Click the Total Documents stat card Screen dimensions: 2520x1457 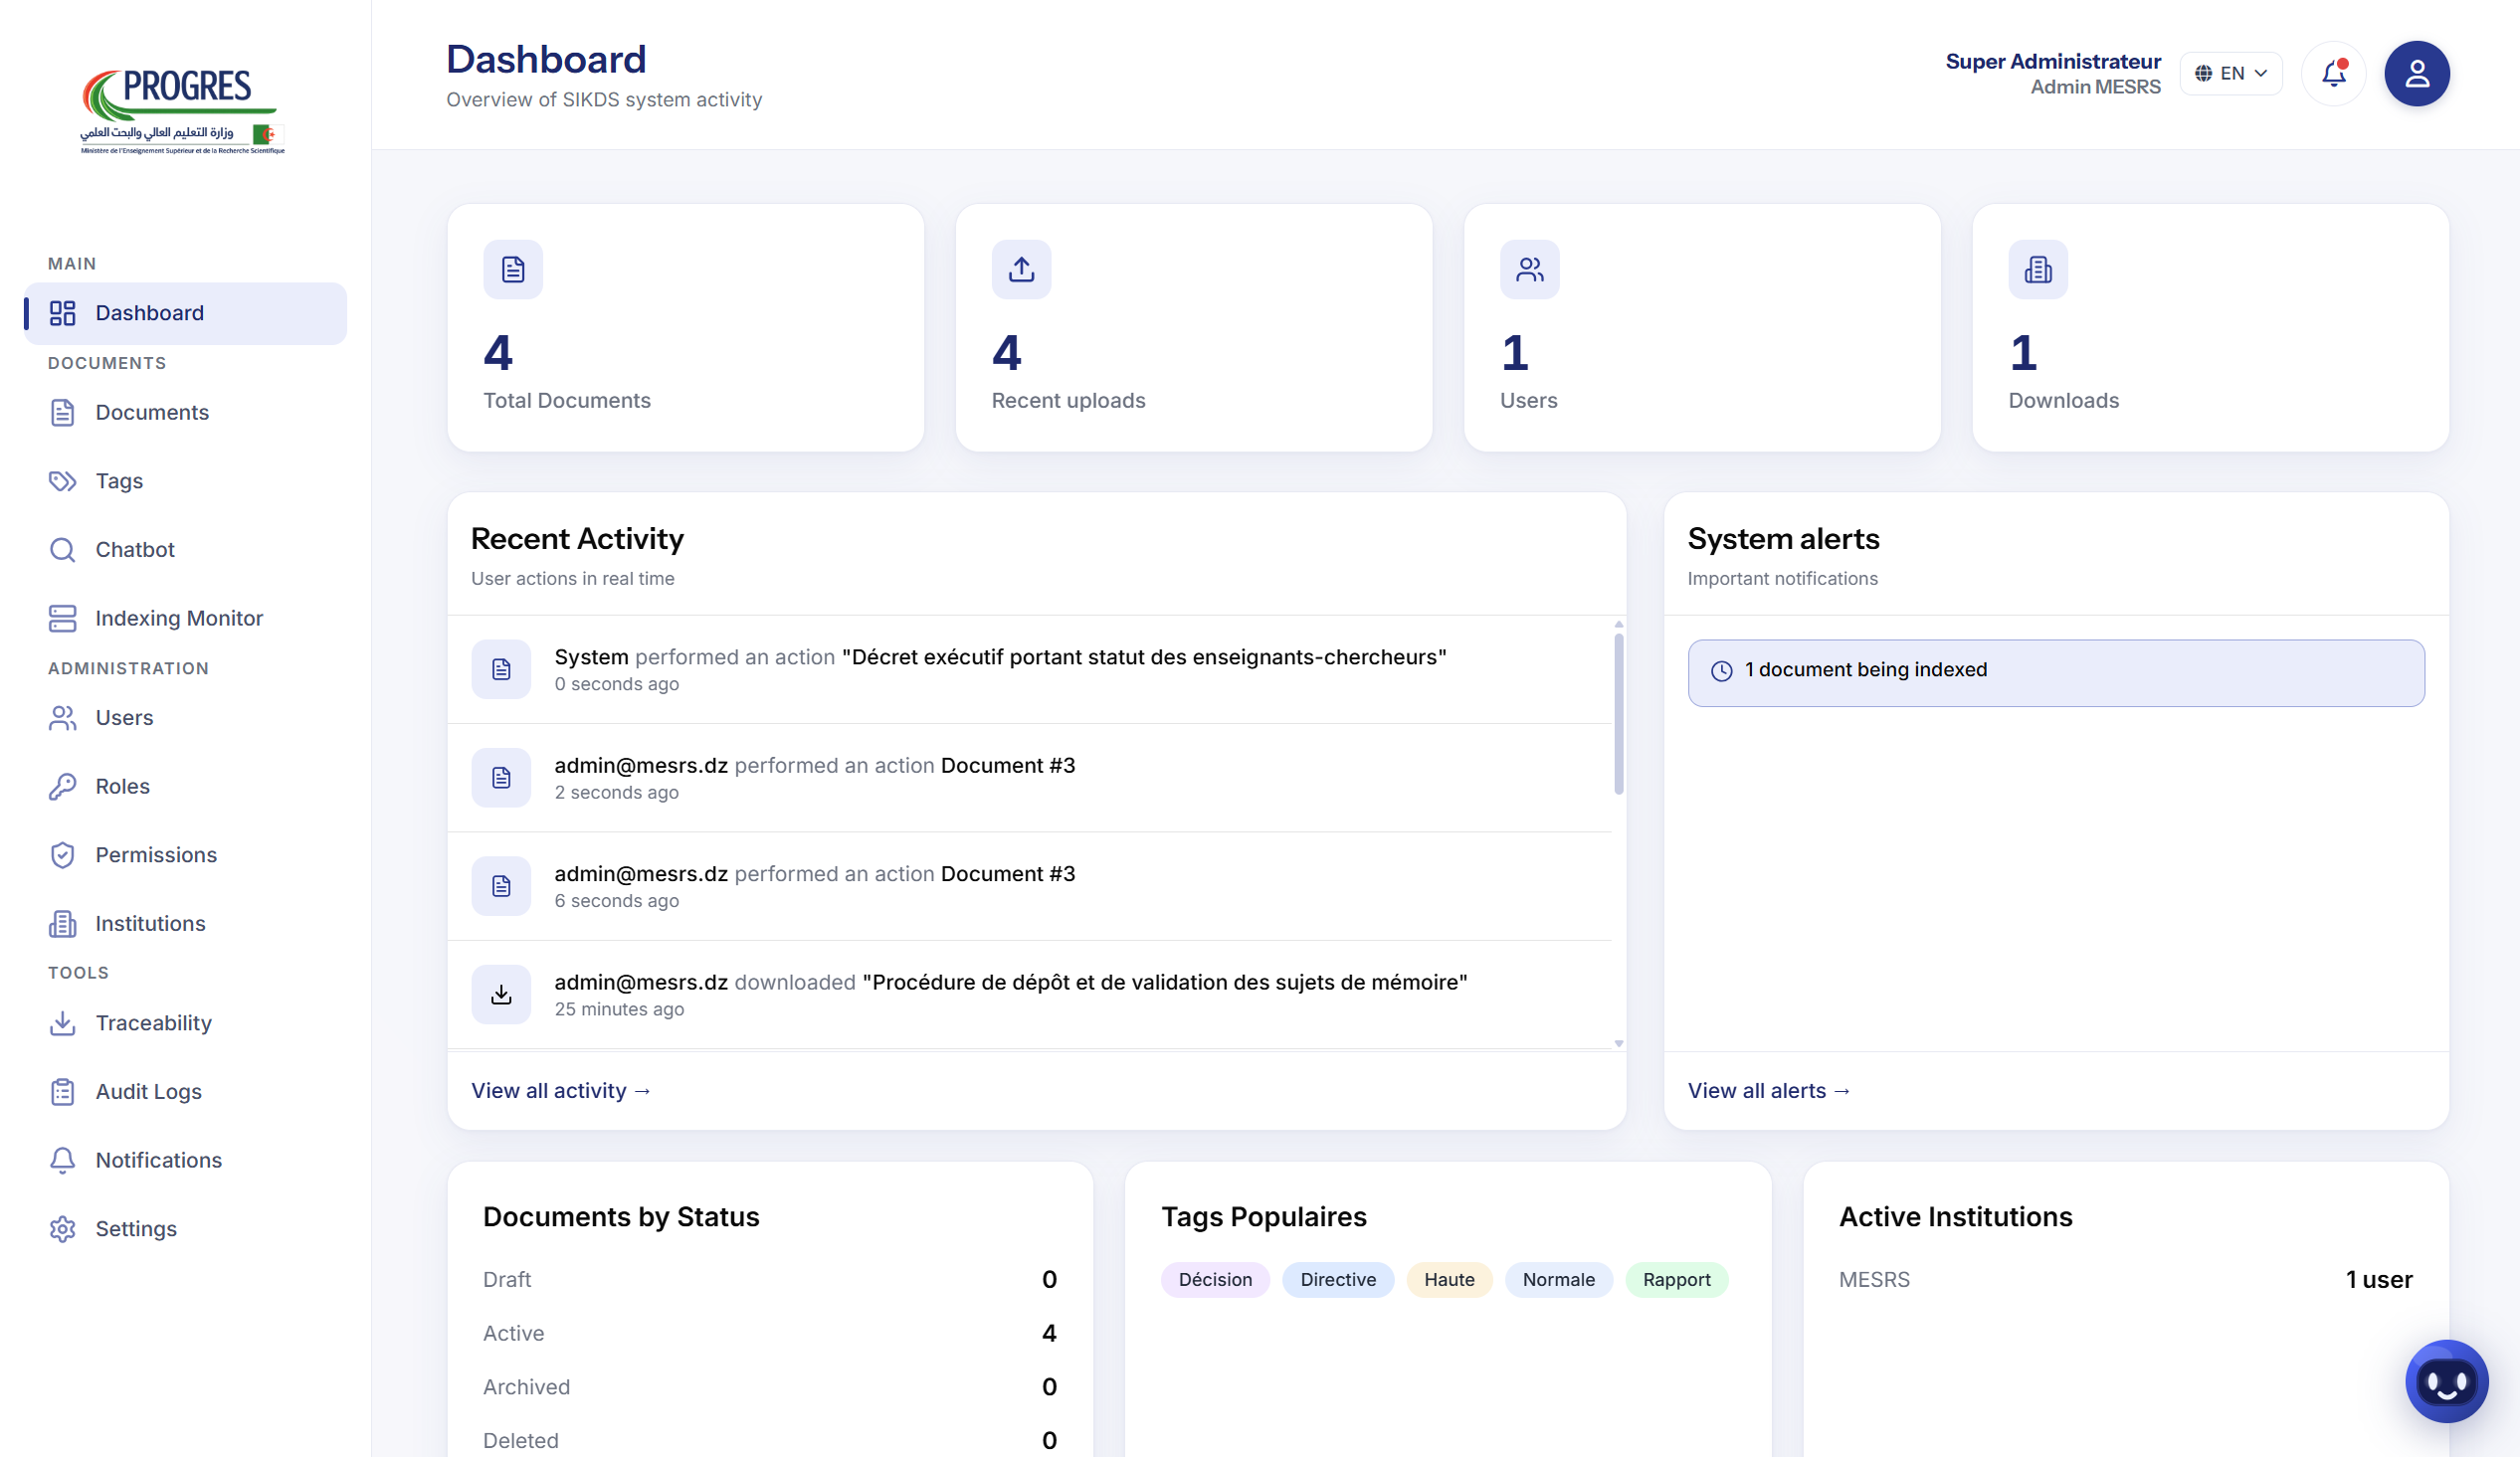pos(686,328)
